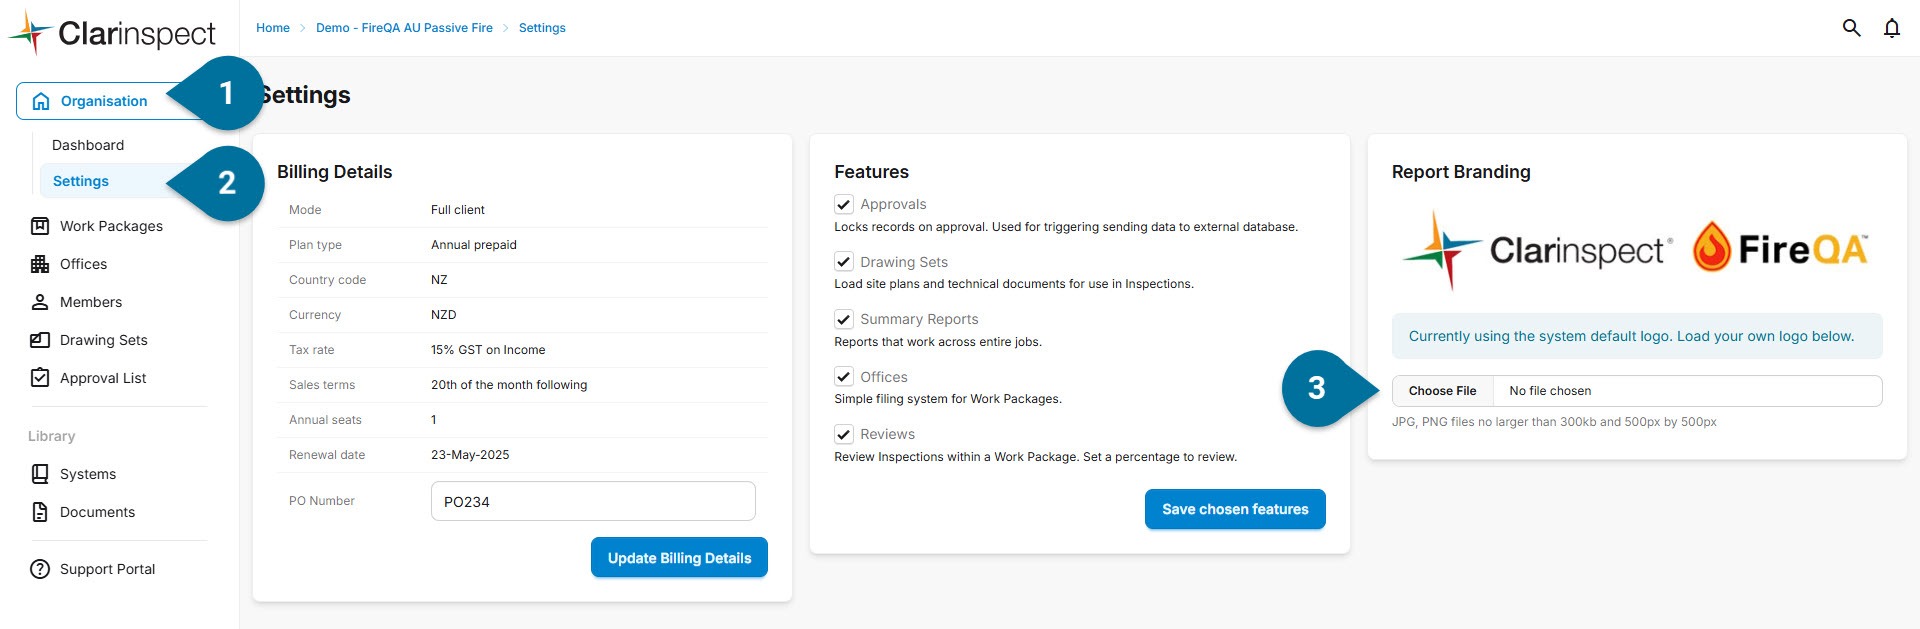Screen dimensions: 1920x629
Task: Click Save chosen features button
Action: click(1235, 509)
